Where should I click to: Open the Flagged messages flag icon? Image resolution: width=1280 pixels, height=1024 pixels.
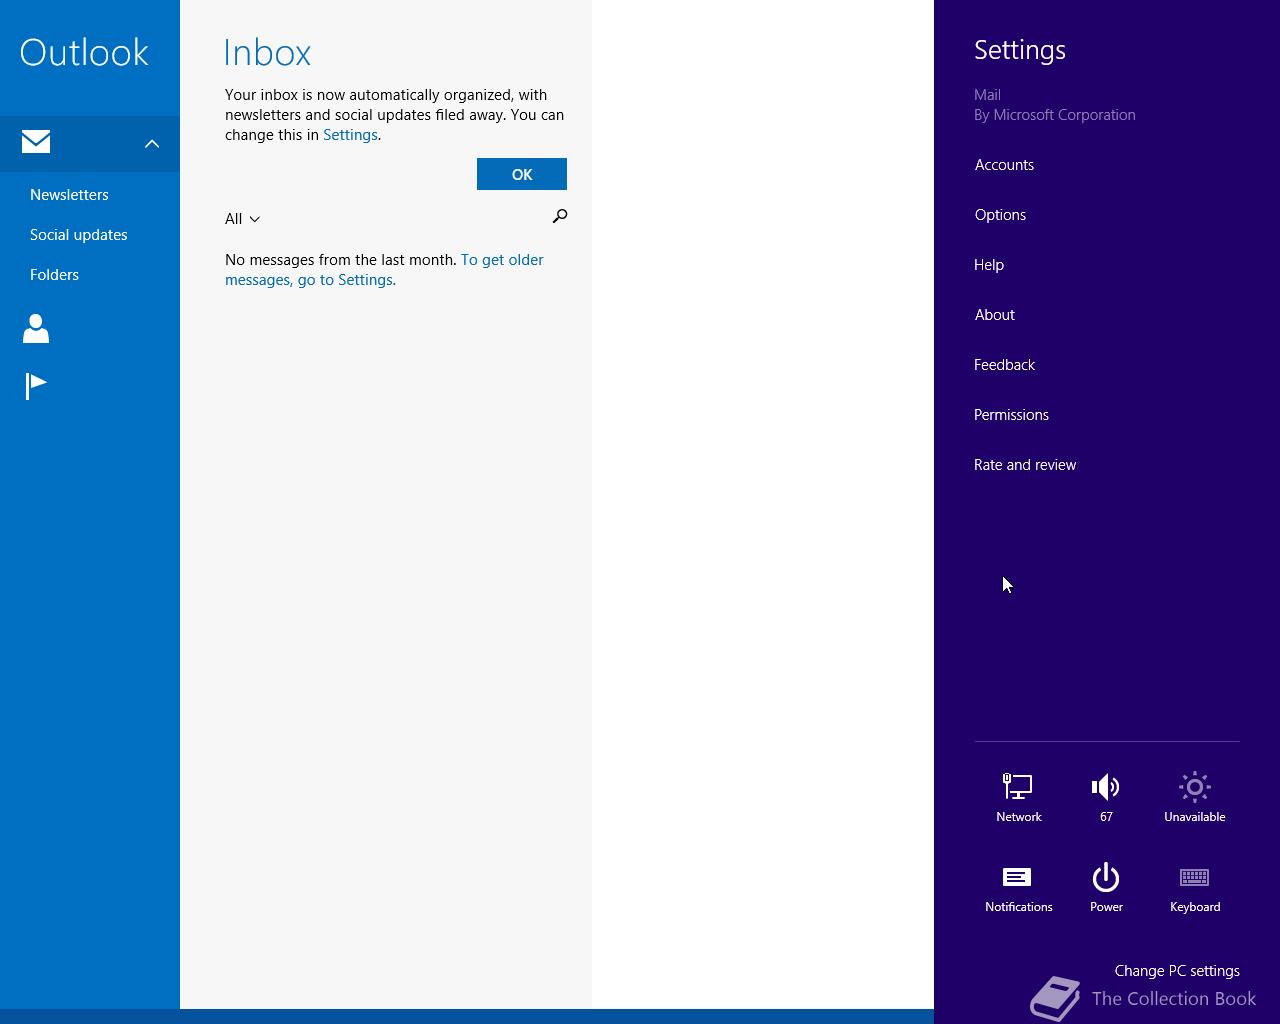coord(36,386)
